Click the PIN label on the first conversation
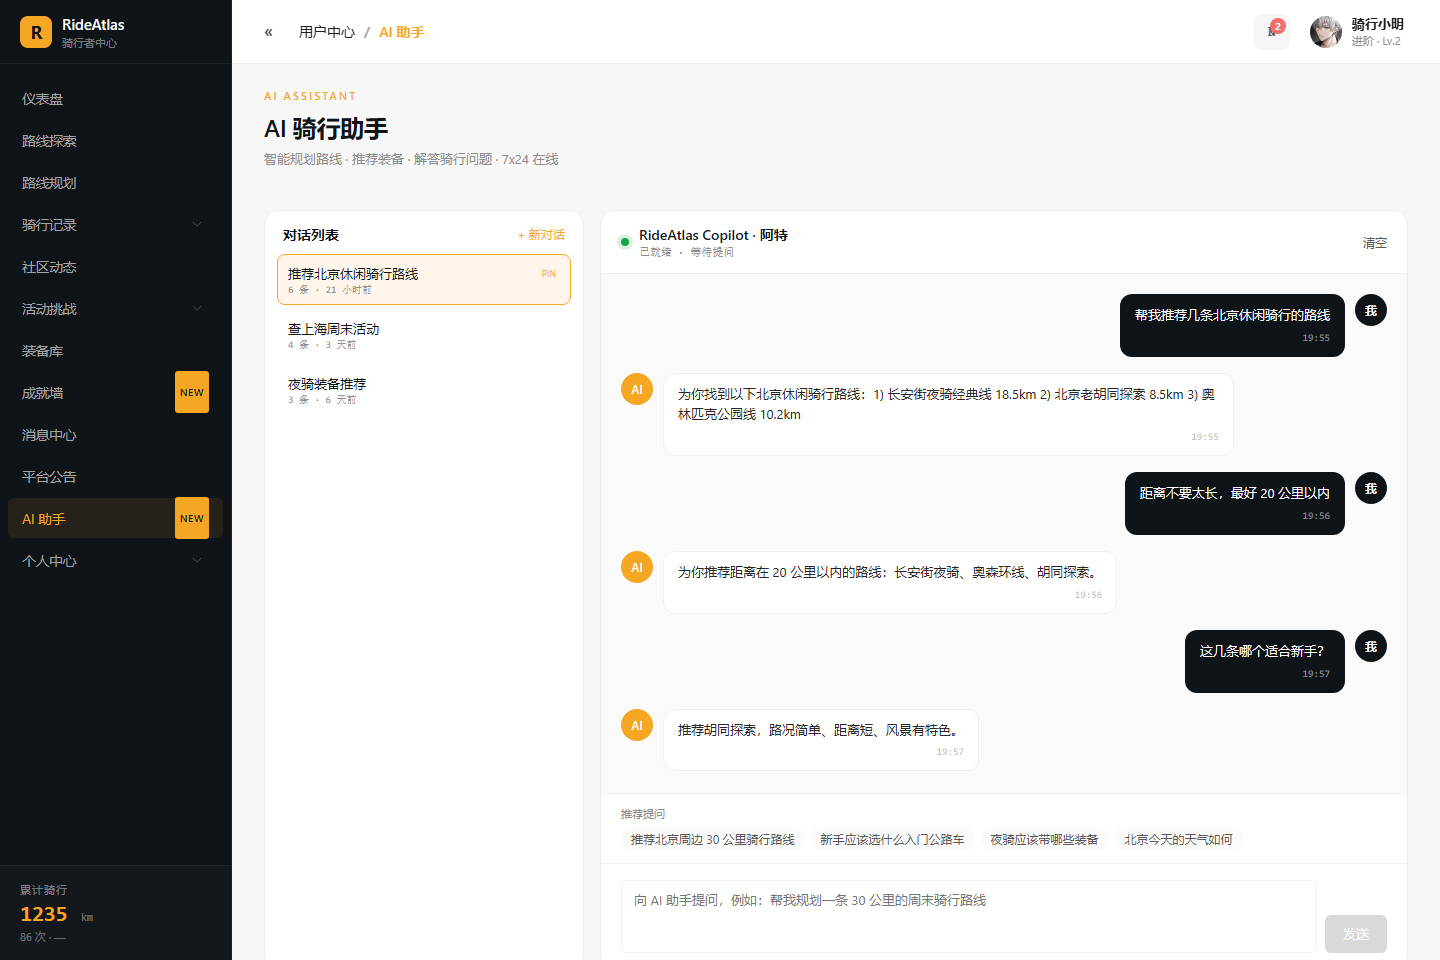Viewport: 1440px width, 960px height. tap(548, 274)
